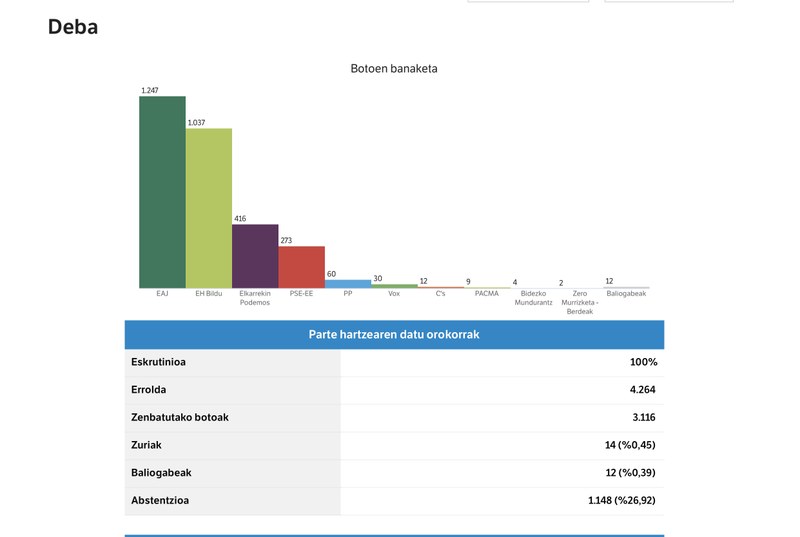The height and width of the screenshot is (537, 800).
Task: Click the Parte hartzearen datu orokorrak header
Action: click(393, 334)
